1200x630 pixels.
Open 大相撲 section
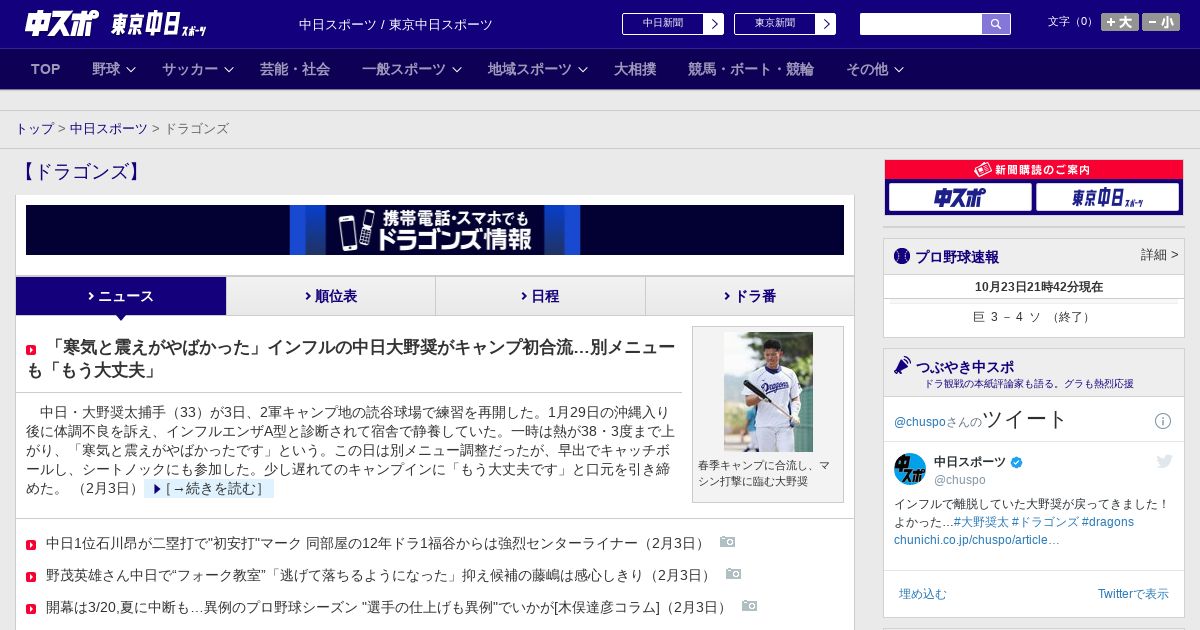[635, 69]
